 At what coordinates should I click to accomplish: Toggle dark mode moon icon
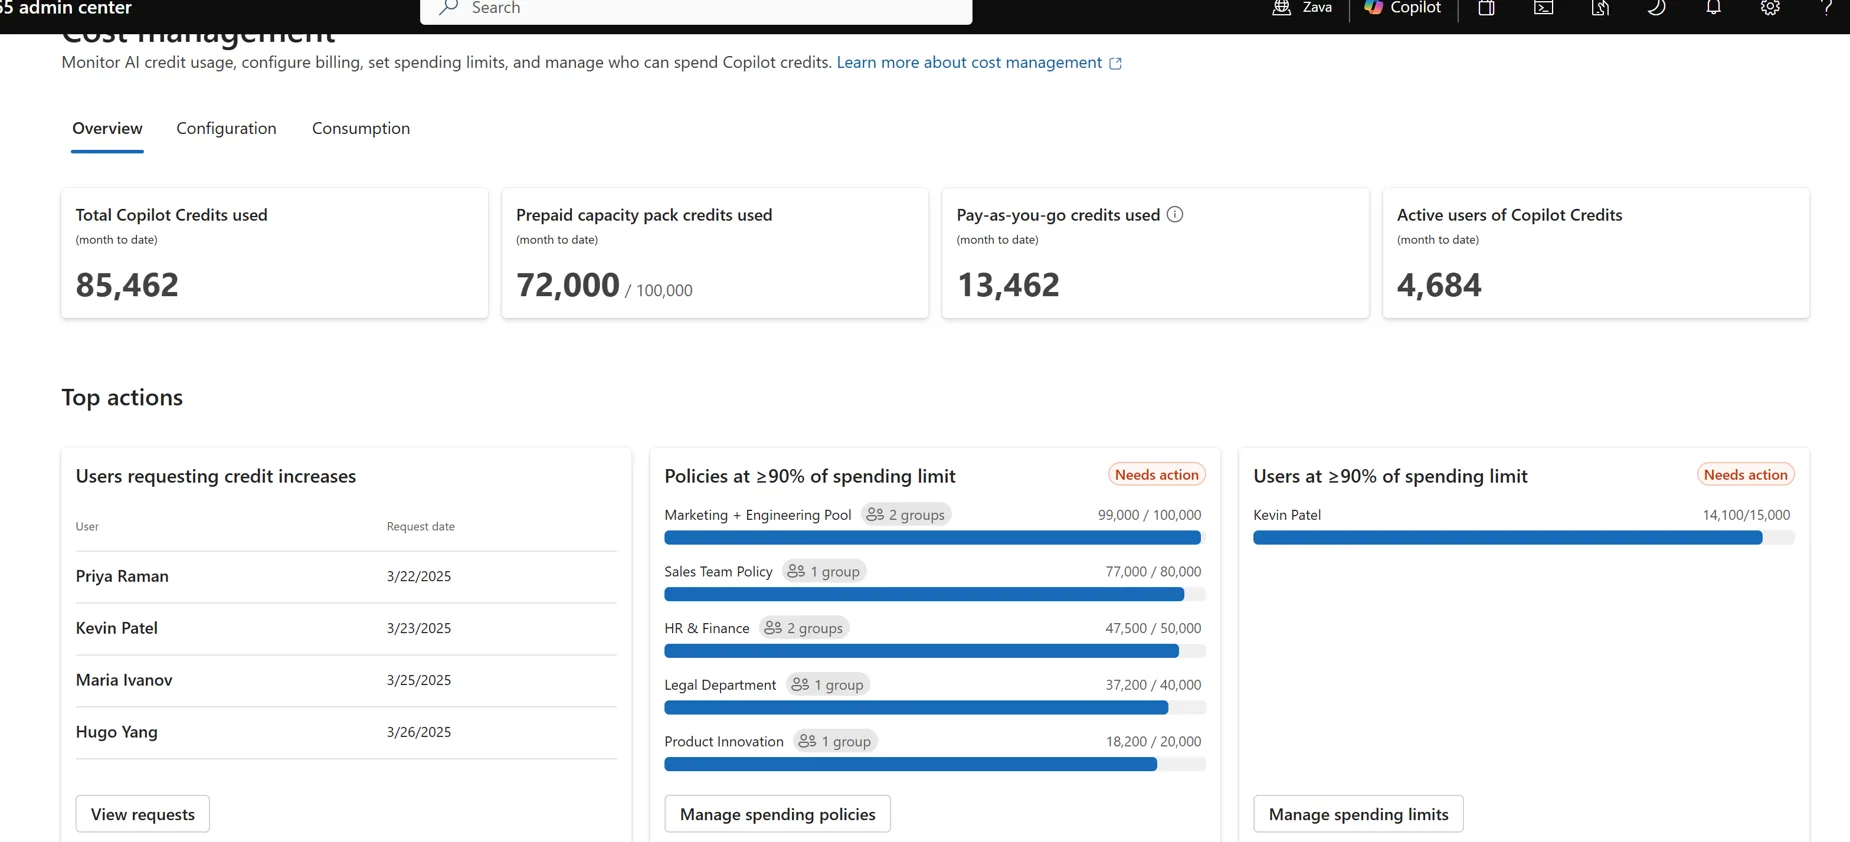1656,8
